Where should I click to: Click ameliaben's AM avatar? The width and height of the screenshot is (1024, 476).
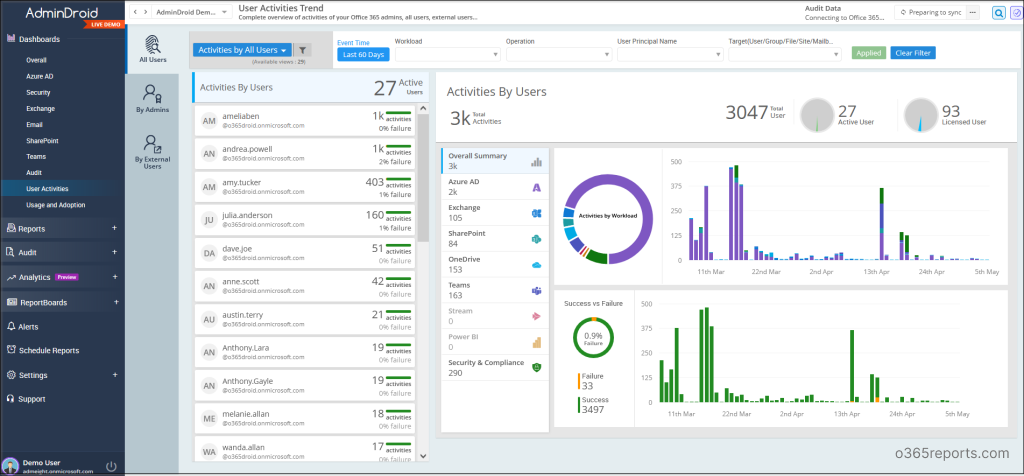209,121
